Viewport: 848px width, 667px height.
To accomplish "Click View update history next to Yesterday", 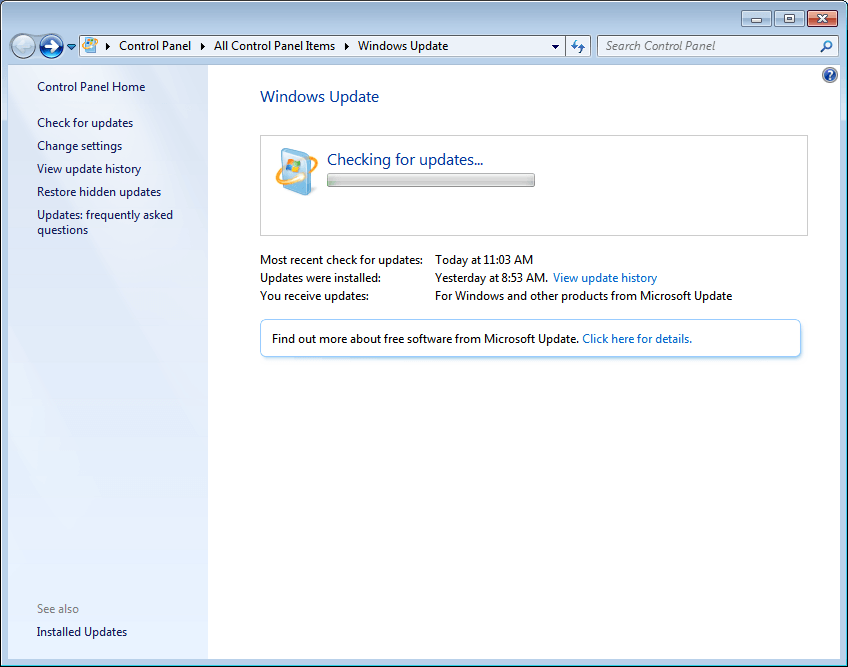I will pos(605,278).
